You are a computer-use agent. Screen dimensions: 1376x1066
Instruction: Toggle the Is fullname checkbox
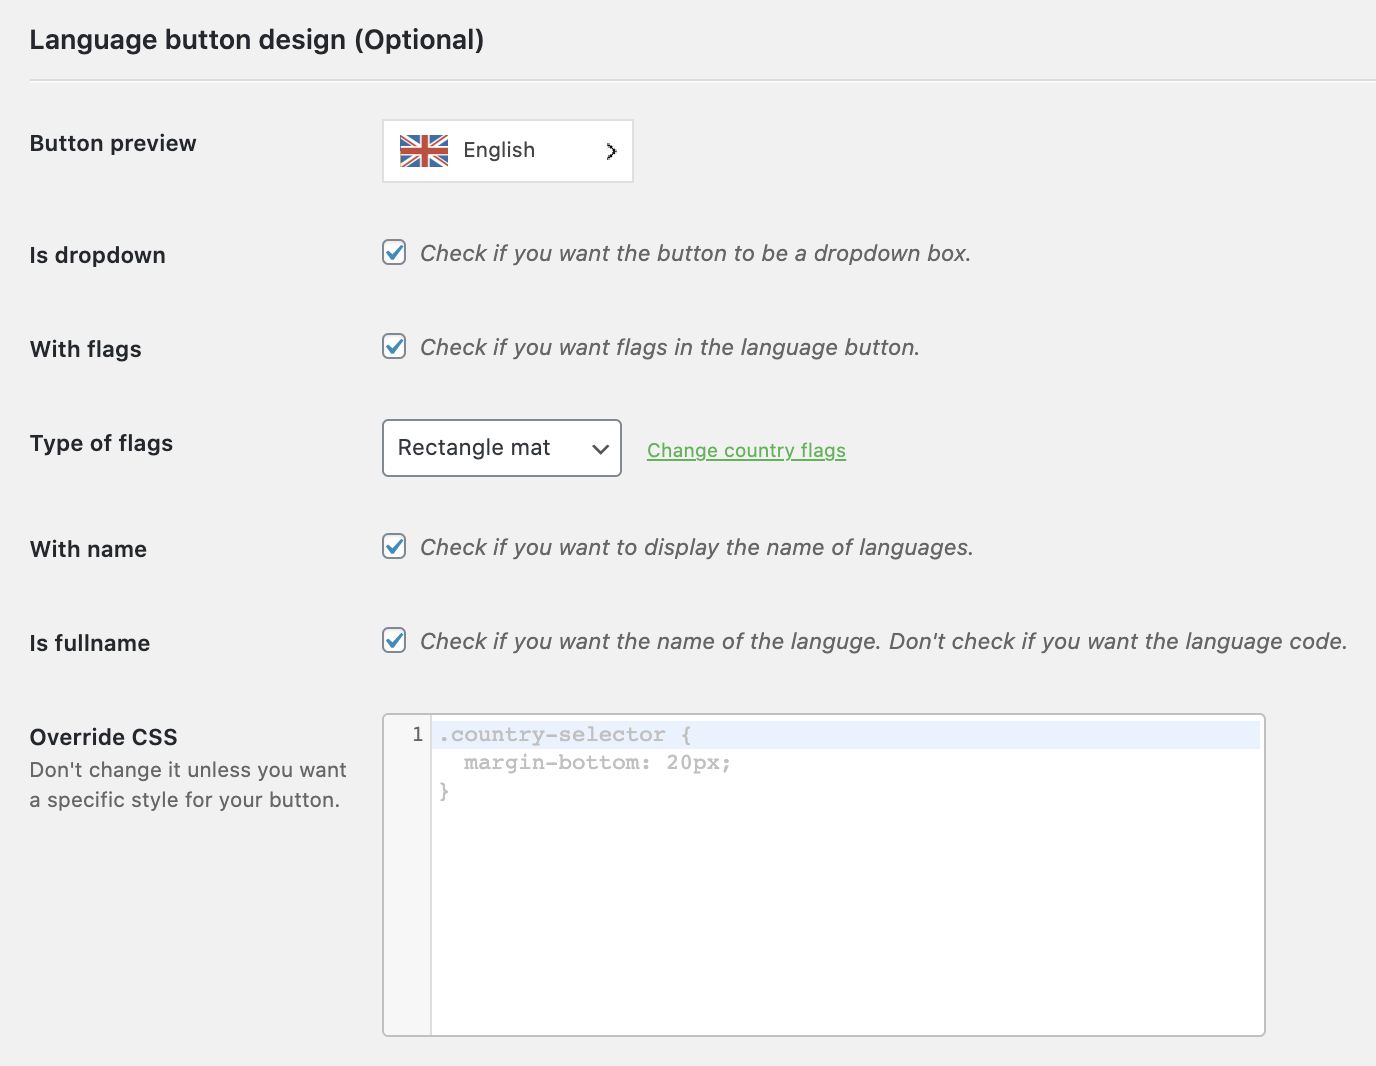(395, 640)
